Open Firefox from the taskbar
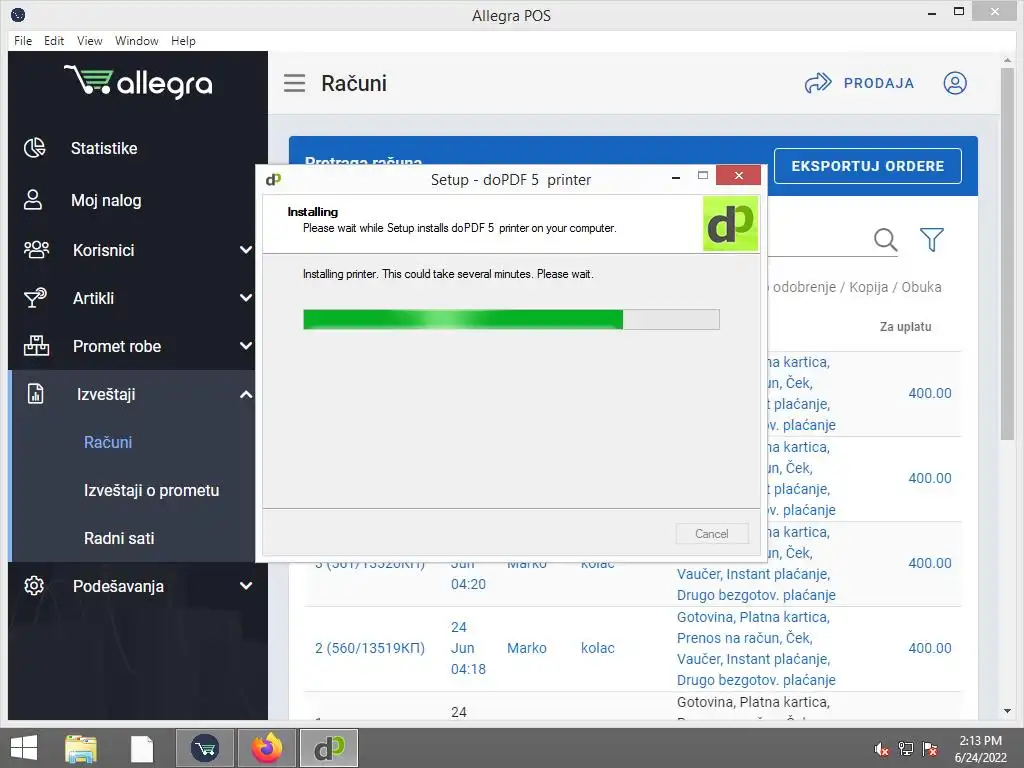 (x=267, y=748)
